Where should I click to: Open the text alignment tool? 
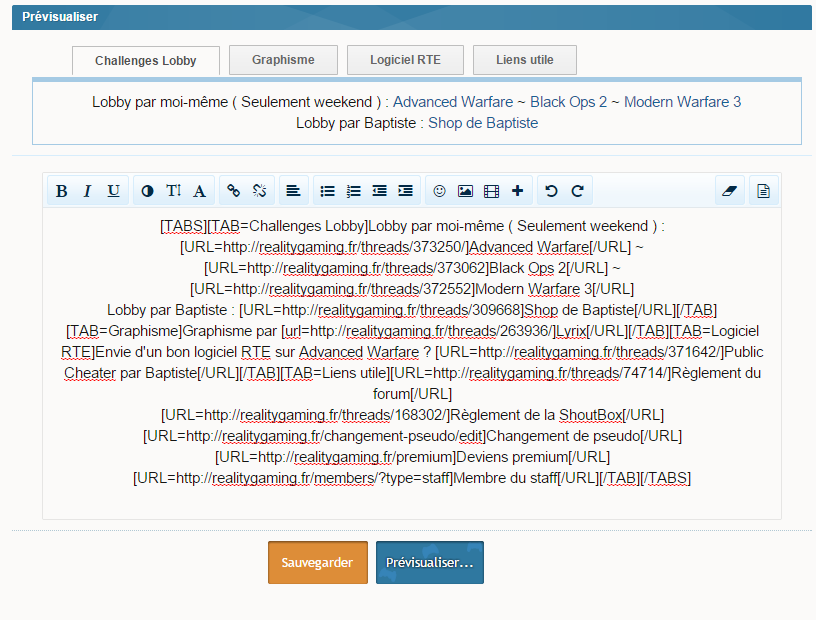coord(294,191)
